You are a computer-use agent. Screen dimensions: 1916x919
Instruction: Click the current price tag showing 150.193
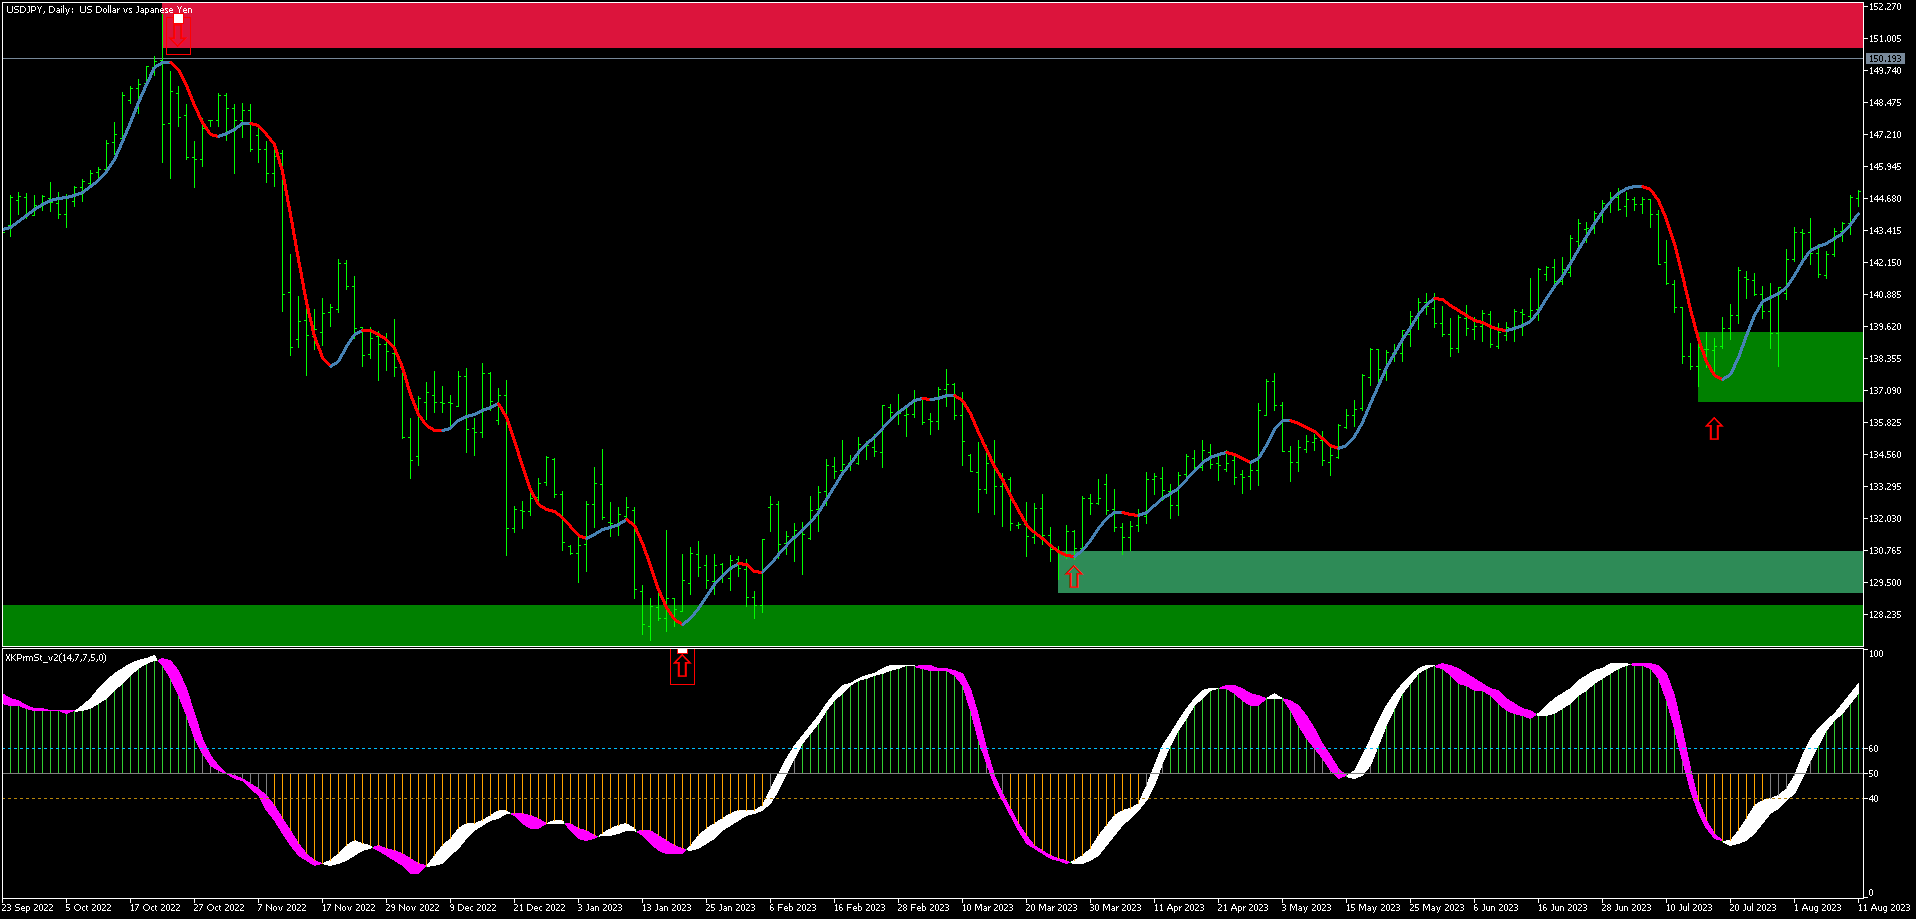click(1883, 59)
